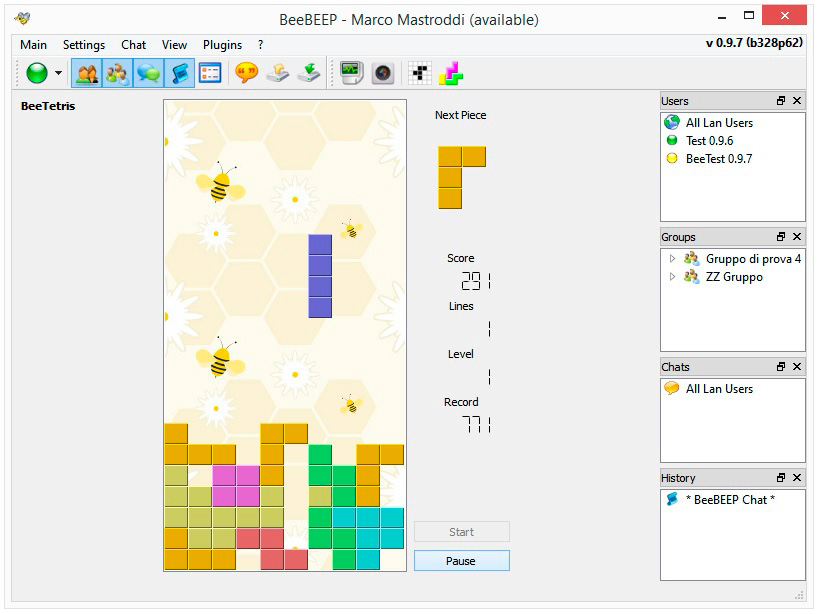Click the Next Piece preview
Viewport: 820px width, 614px height.
[x=462, y=178]
